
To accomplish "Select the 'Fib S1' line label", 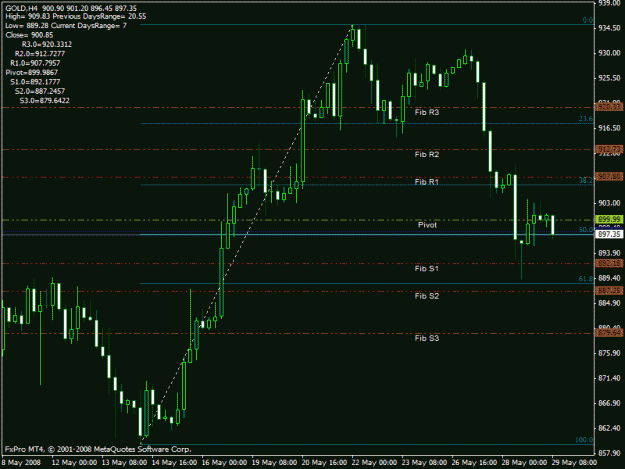I will [x=426, y=269].
